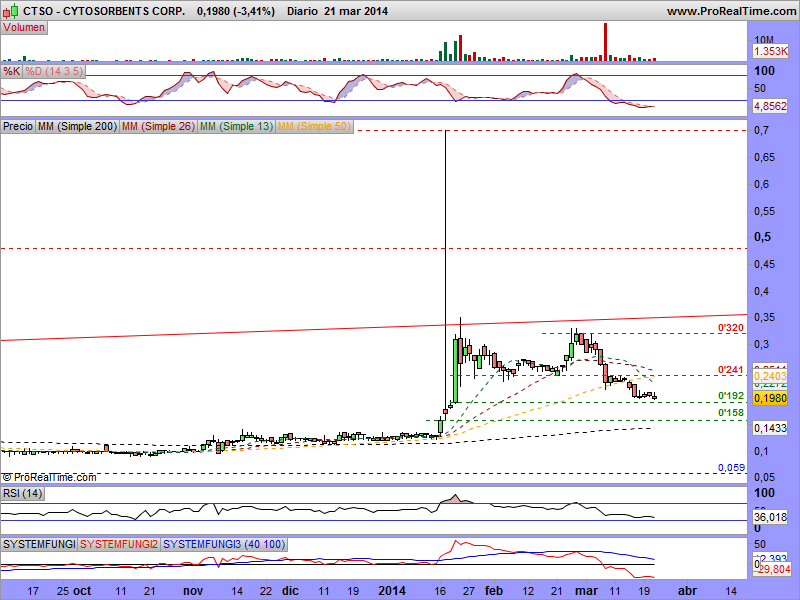Click the RSI value 36,018
This screenshot has width=800, height=600.
pos(770,517)
